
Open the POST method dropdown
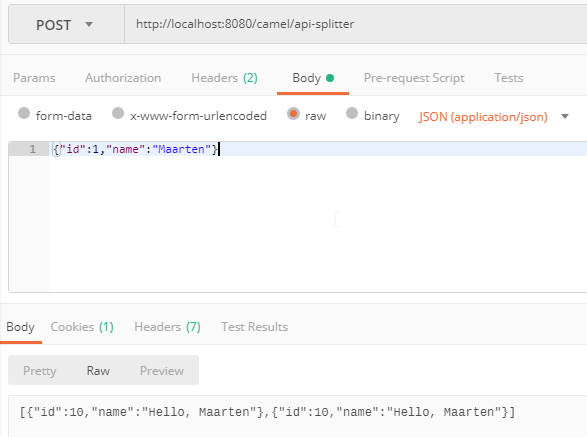tap(66, 25)
